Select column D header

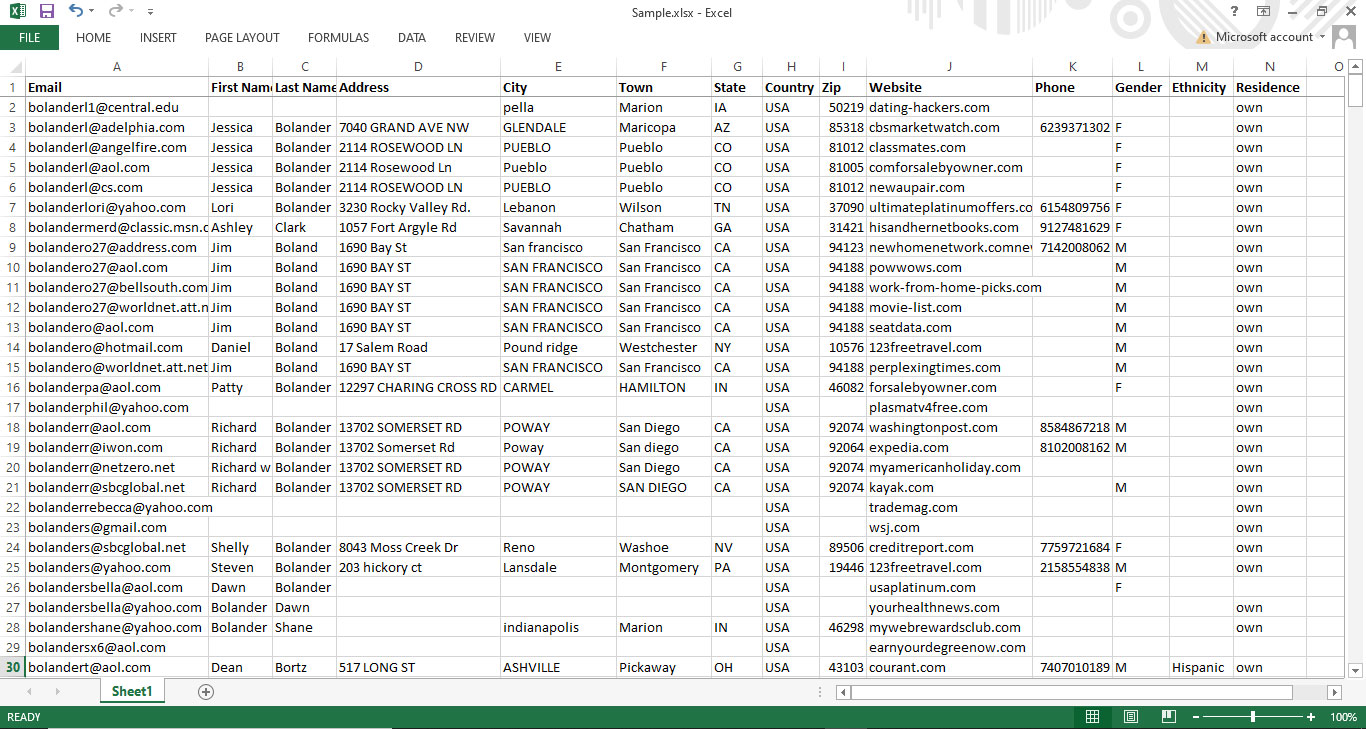point(418,67)
